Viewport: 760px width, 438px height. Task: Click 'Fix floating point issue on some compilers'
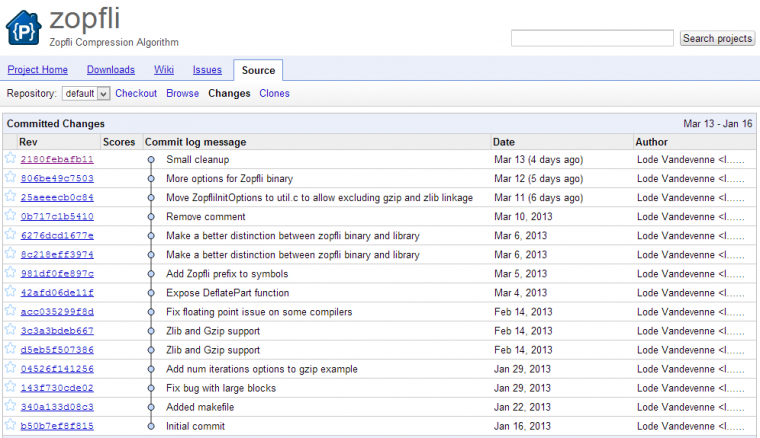click(x=259, y=312)
